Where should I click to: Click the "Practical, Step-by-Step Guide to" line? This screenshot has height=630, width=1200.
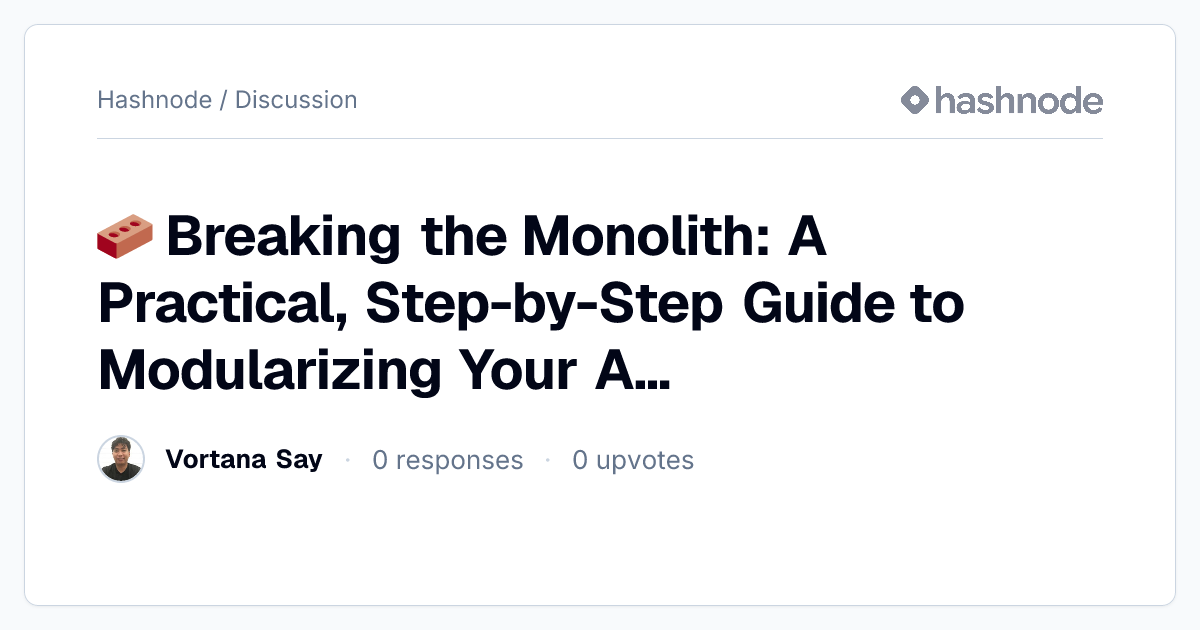click(531, 304)
